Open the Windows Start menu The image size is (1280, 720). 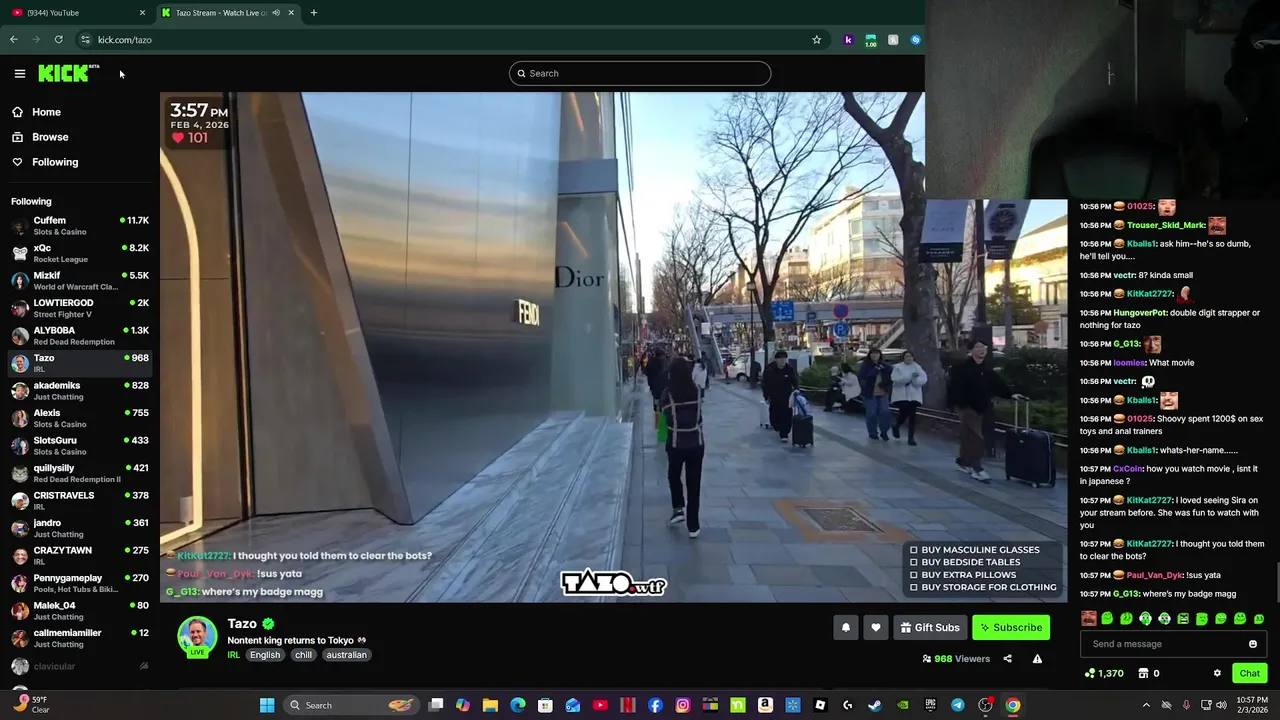point(267,705)
